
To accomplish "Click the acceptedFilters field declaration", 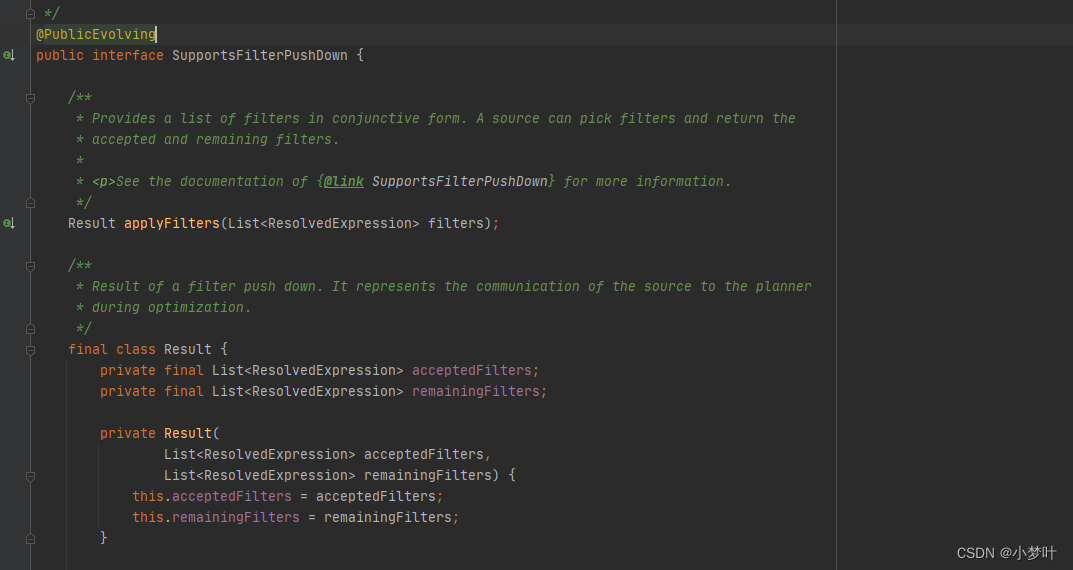I will 471,370.
